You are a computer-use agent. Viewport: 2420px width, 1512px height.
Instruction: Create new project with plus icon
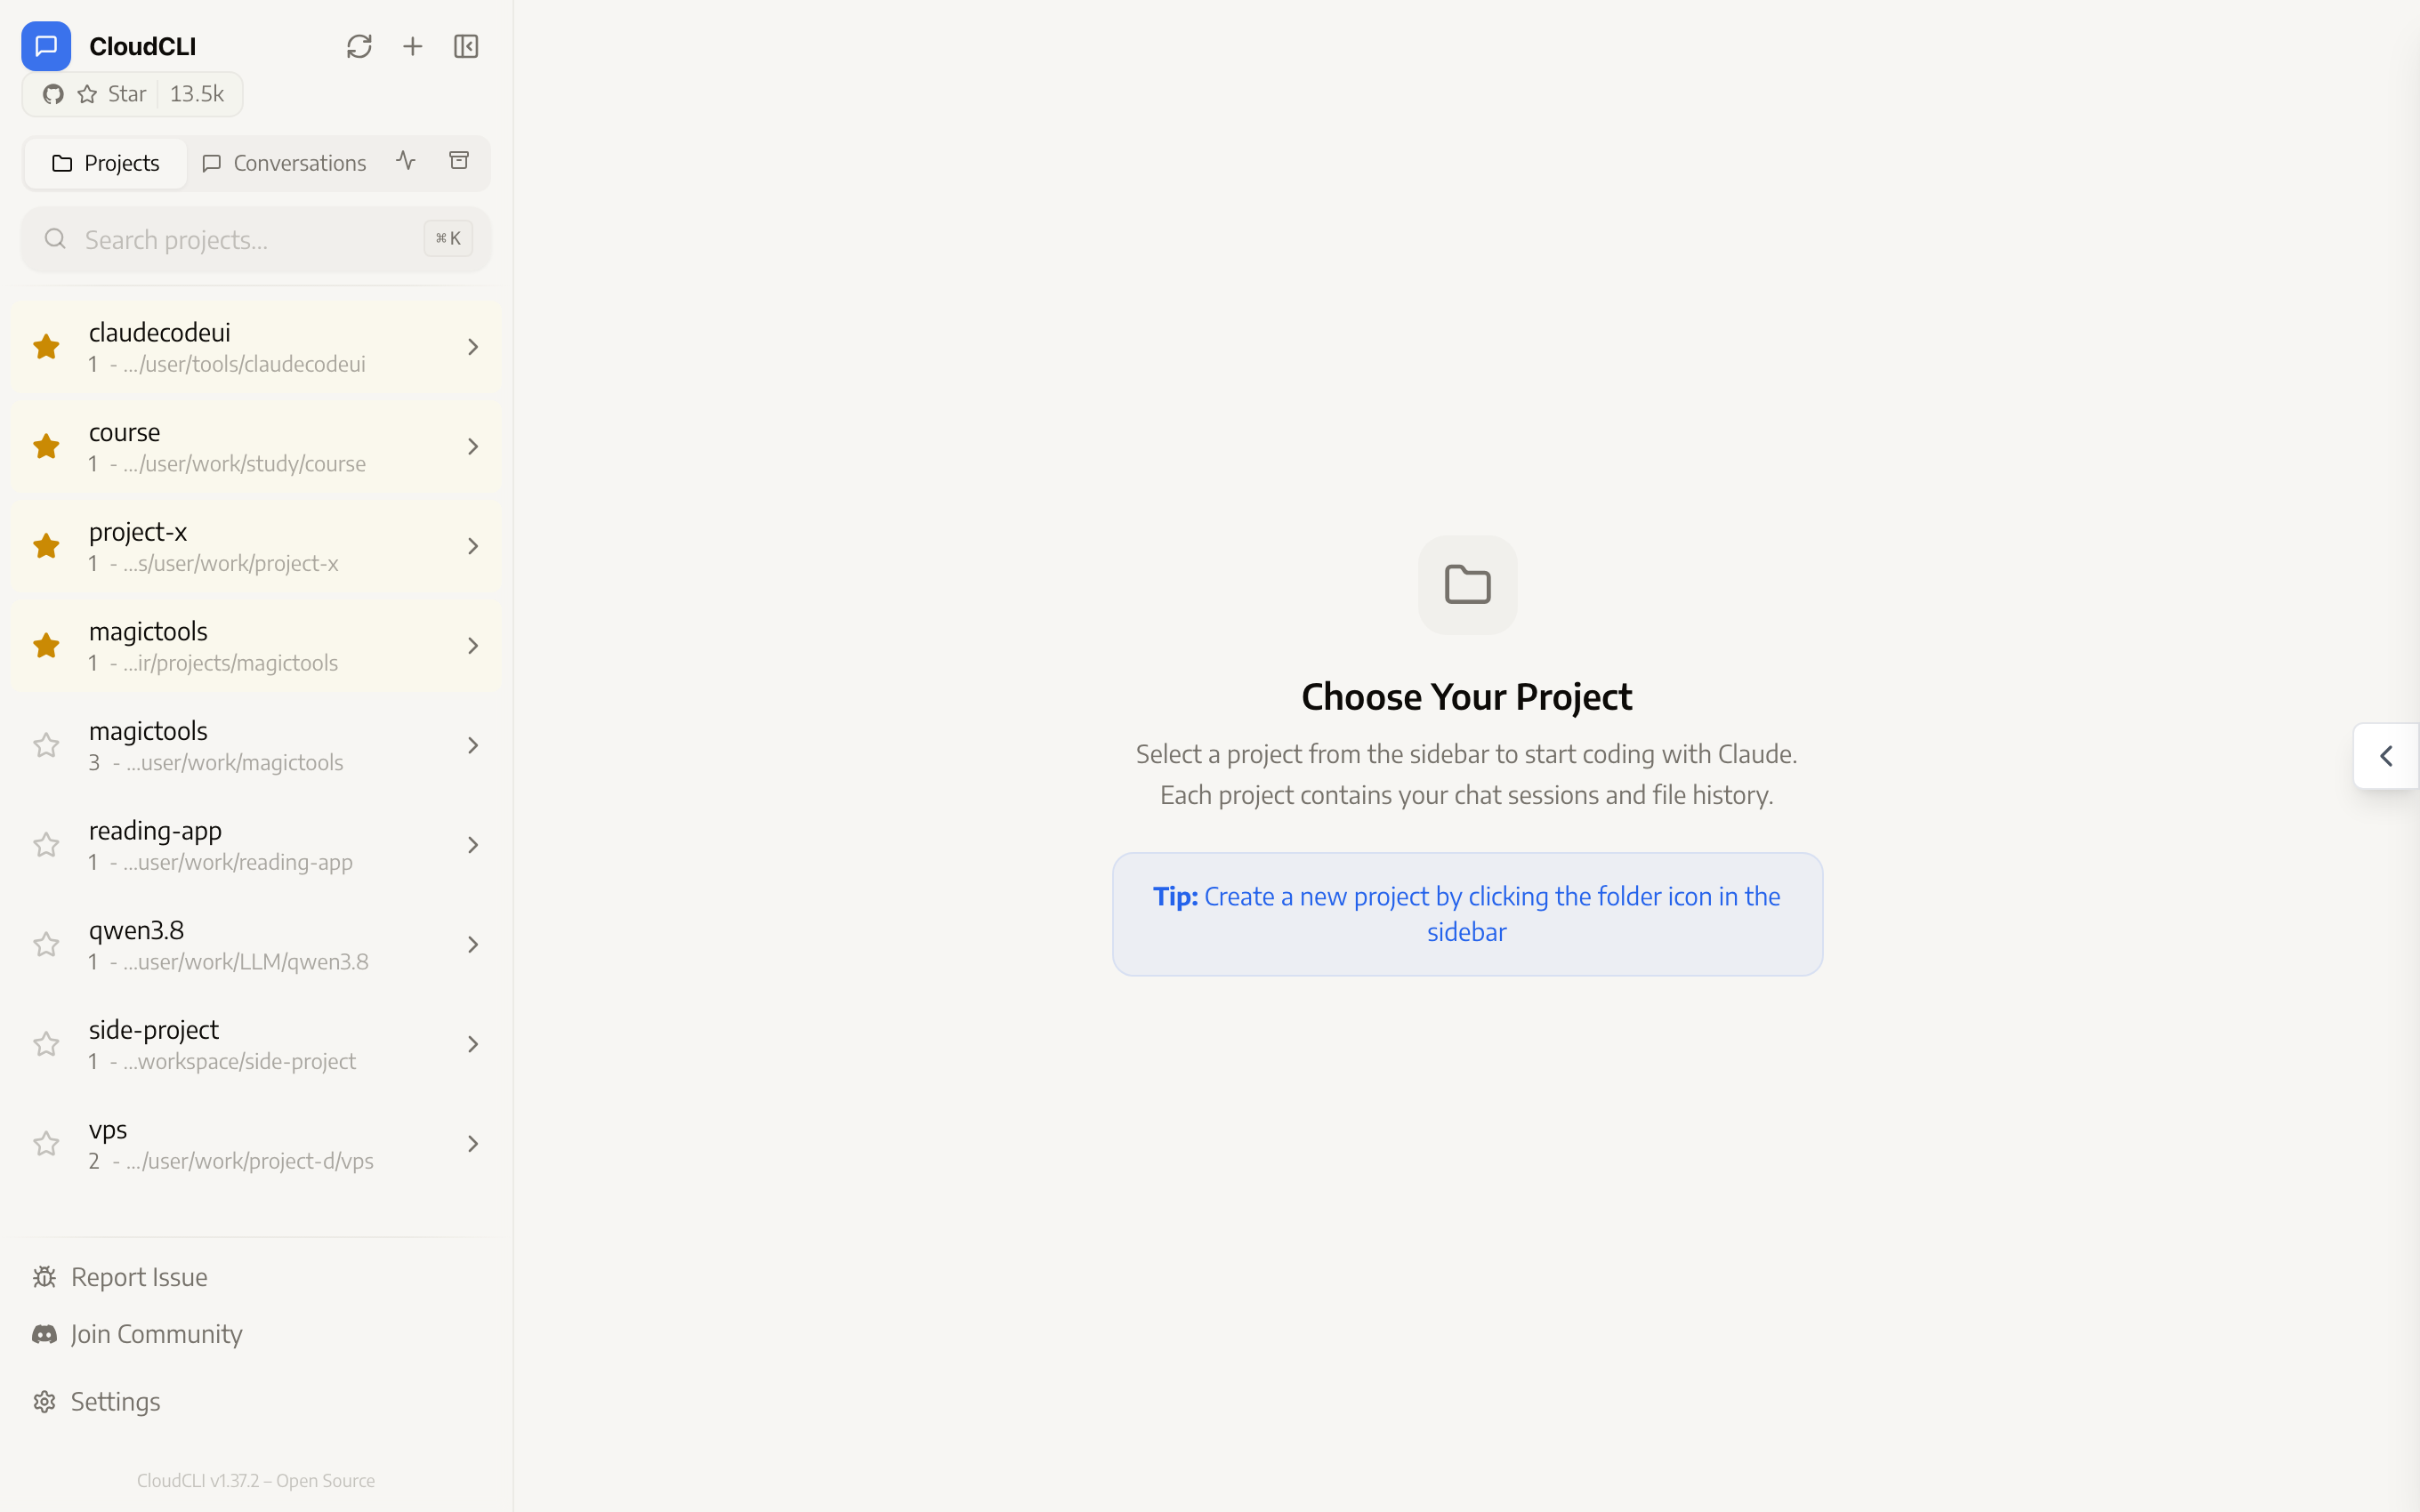[413, 46]
